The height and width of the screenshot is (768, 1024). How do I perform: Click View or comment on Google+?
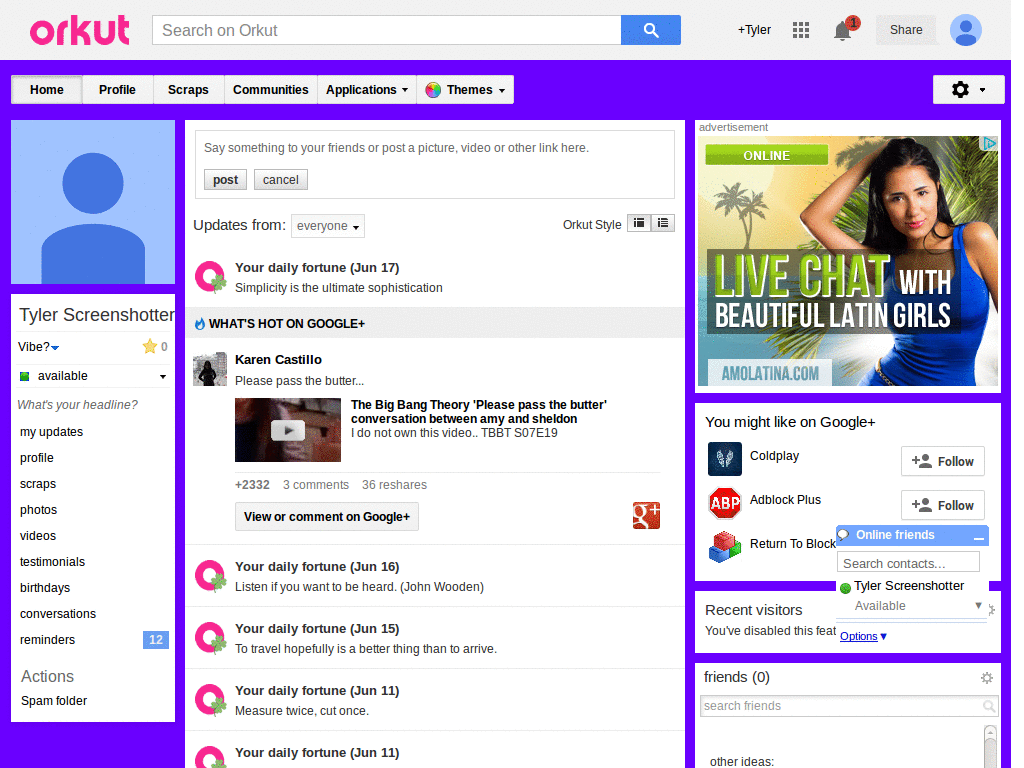point(327,517)
